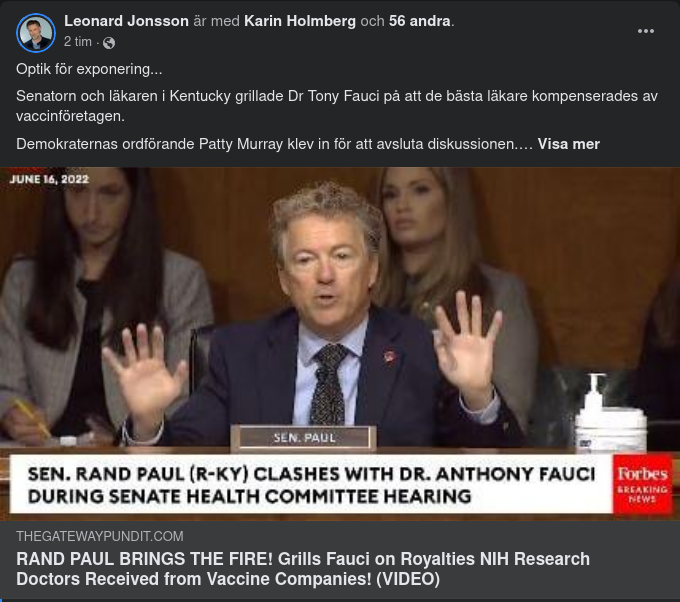Open THEGATEWAYPUNDIT.COM source link
Screen dimensions: 680x602
pos(100,536)
